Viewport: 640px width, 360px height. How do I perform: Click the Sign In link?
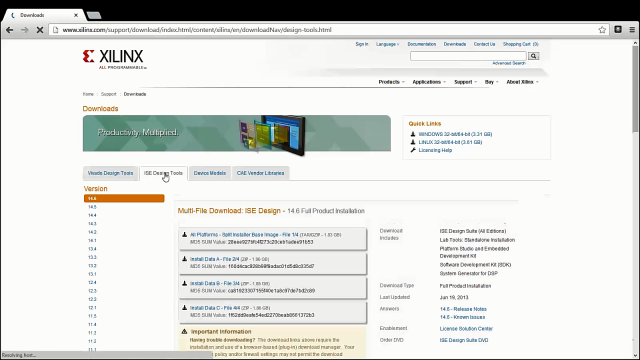[x=362, y=44]
